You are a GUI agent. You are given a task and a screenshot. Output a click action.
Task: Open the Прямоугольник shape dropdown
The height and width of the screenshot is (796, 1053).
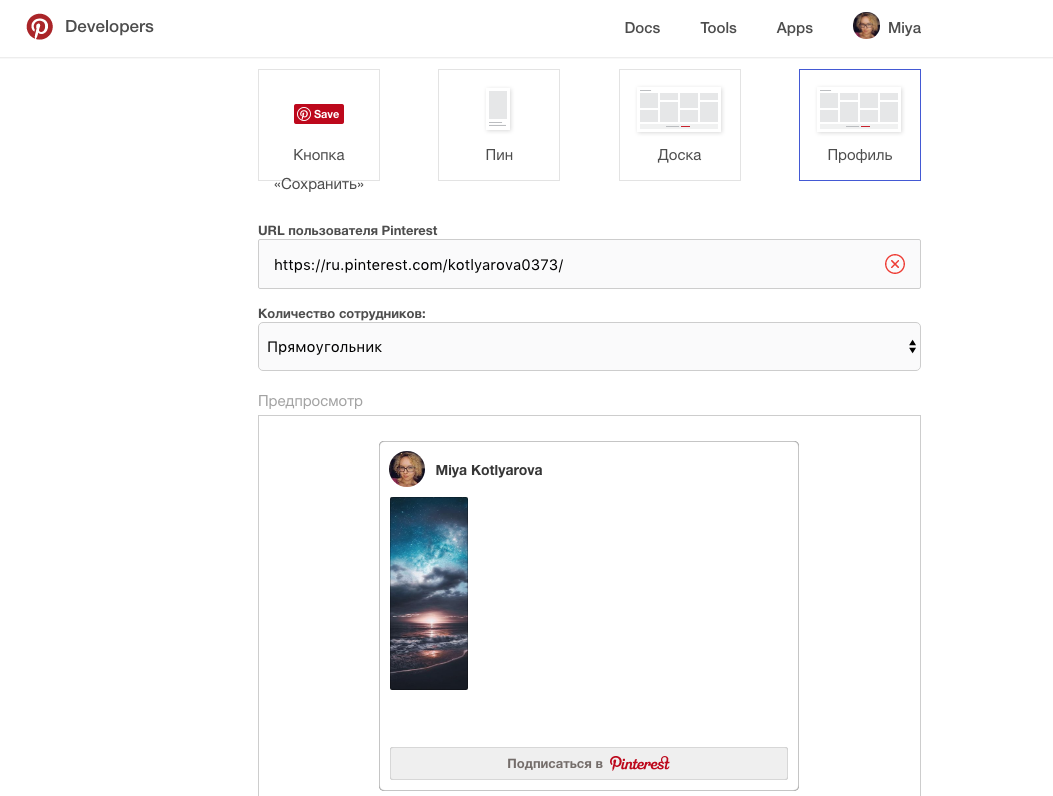pos(589,347)
